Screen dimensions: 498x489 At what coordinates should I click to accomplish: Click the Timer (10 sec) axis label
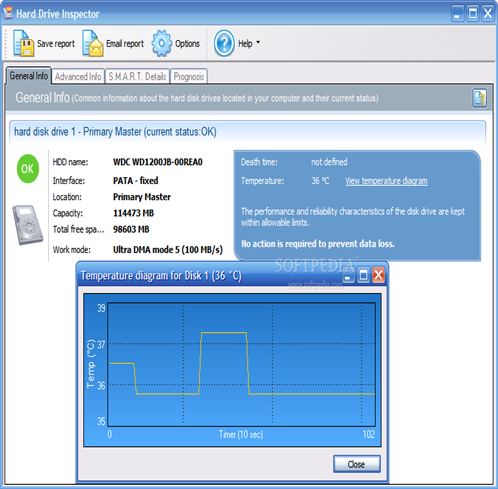241,434
